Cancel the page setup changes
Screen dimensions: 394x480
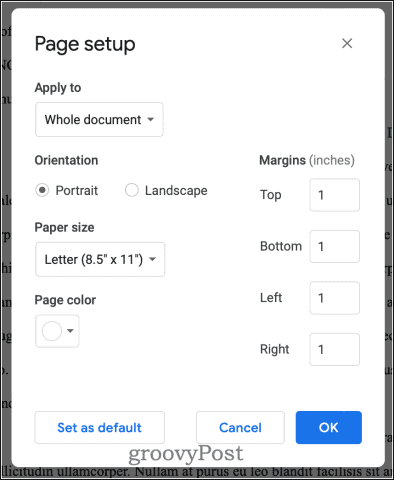240,428
